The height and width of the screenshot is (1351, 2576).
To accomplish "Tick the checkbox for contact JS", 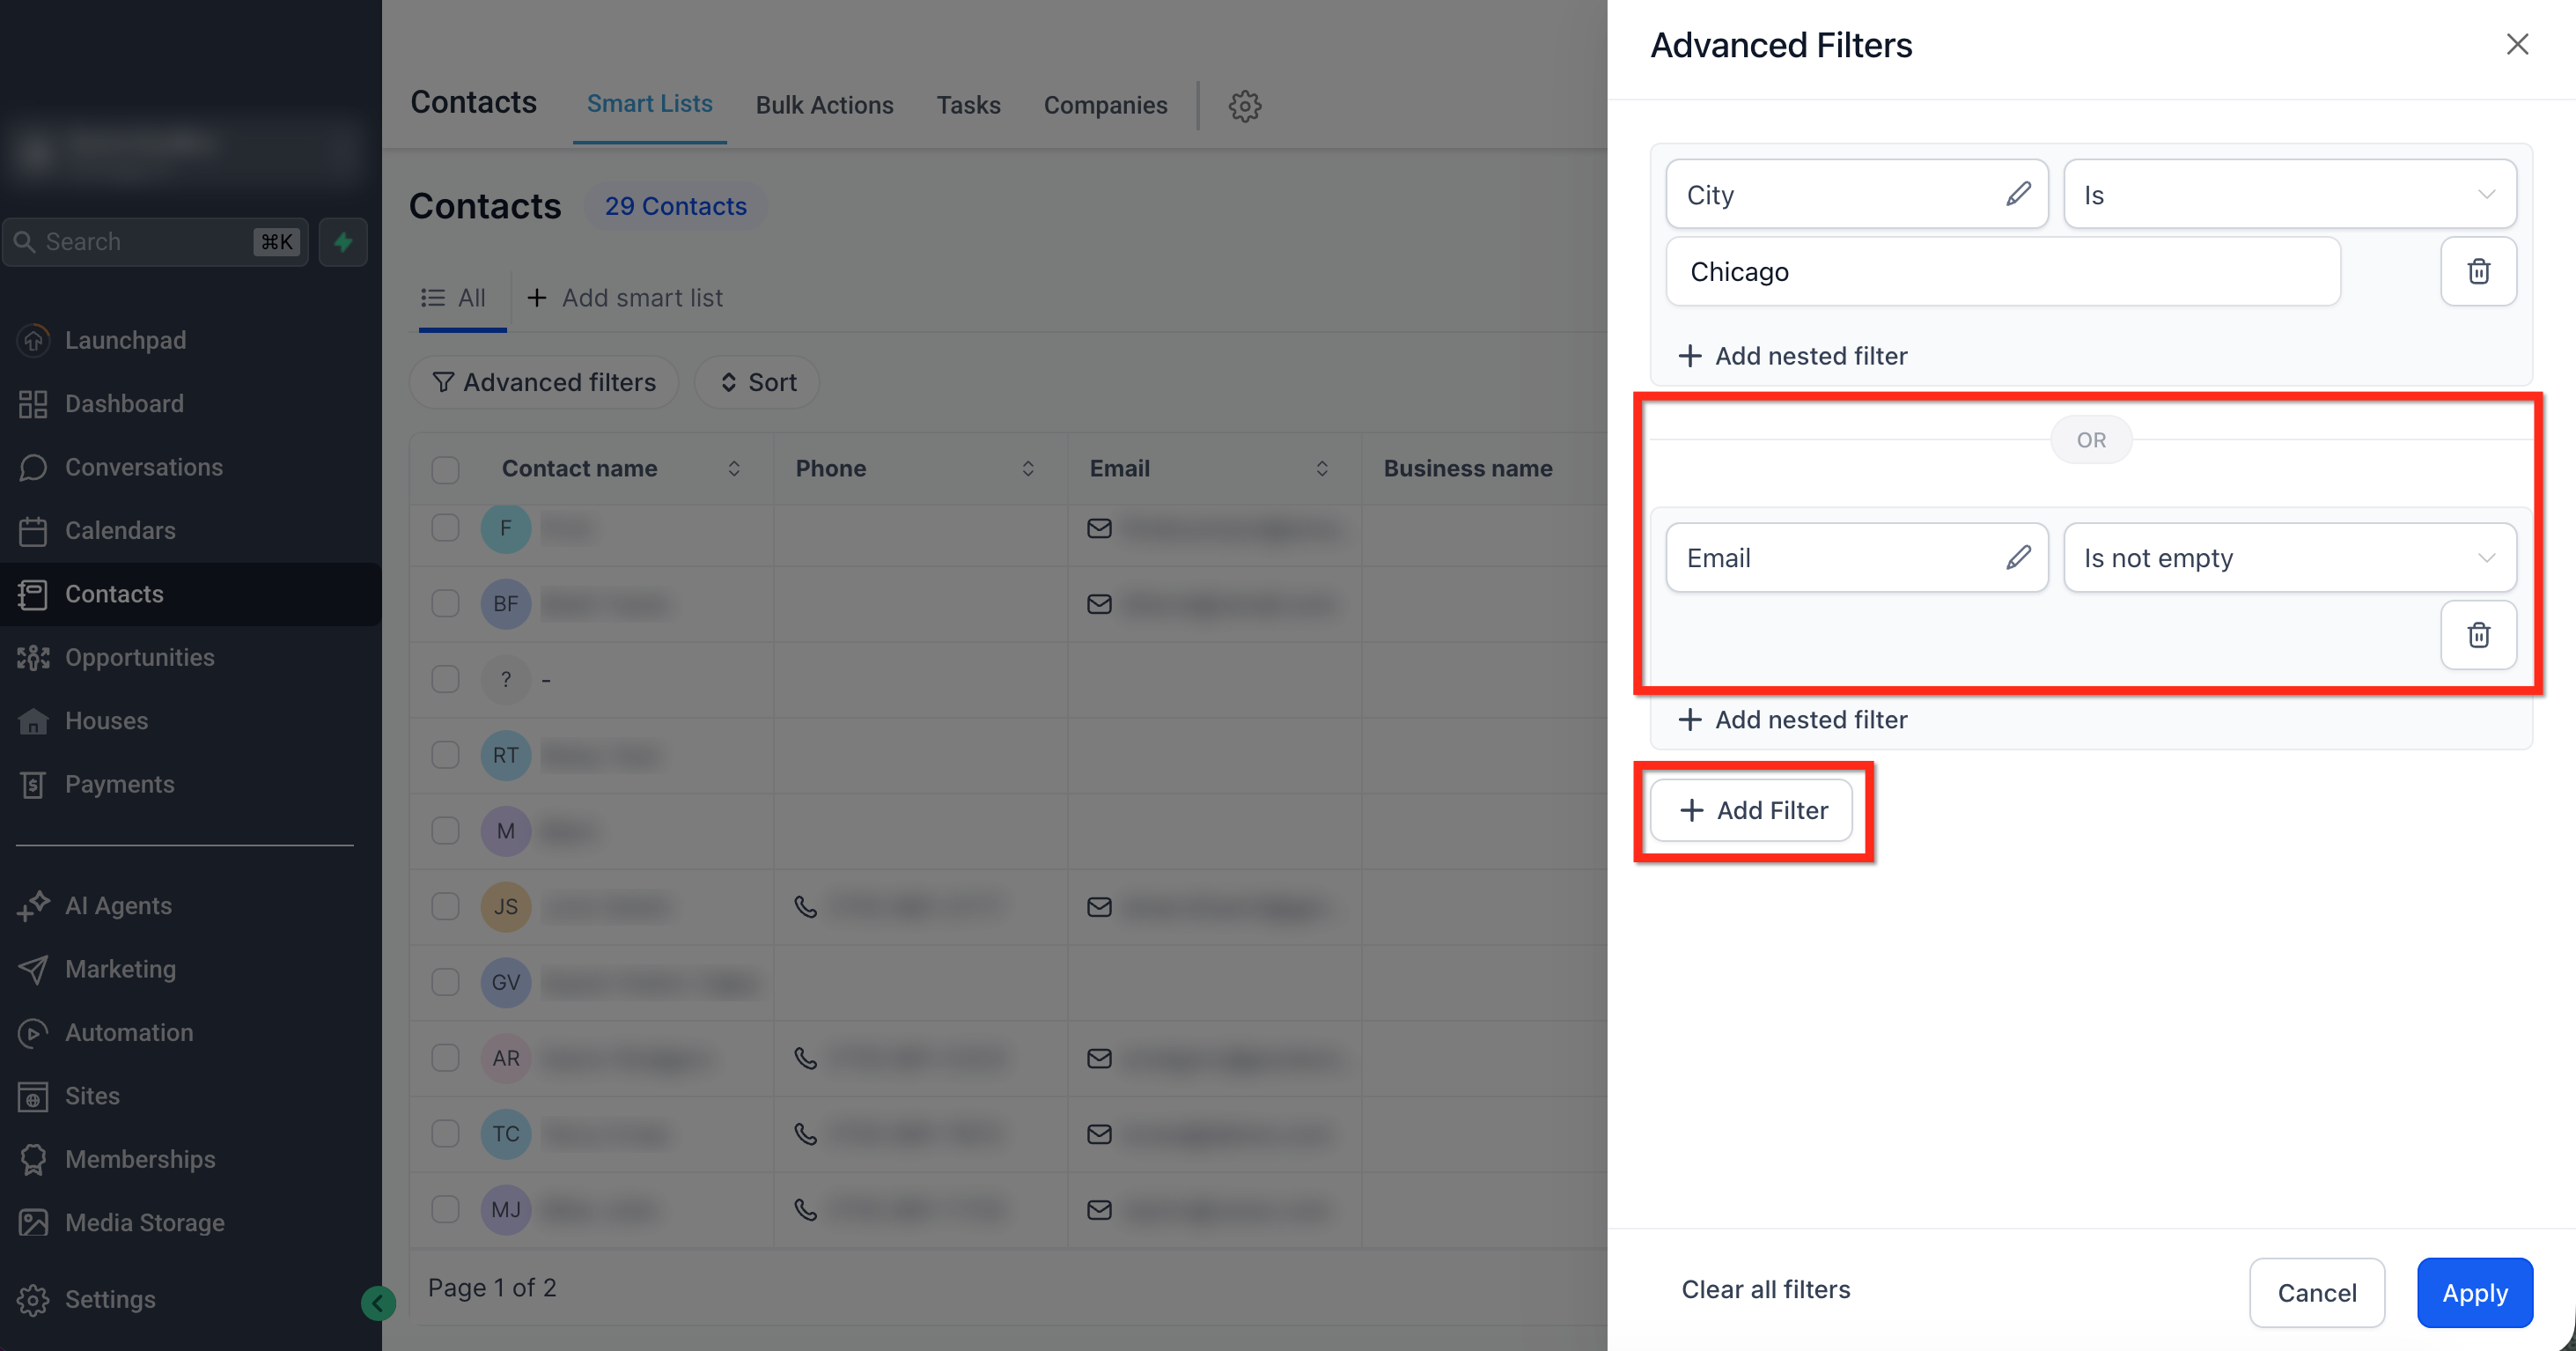I will 445,906.
